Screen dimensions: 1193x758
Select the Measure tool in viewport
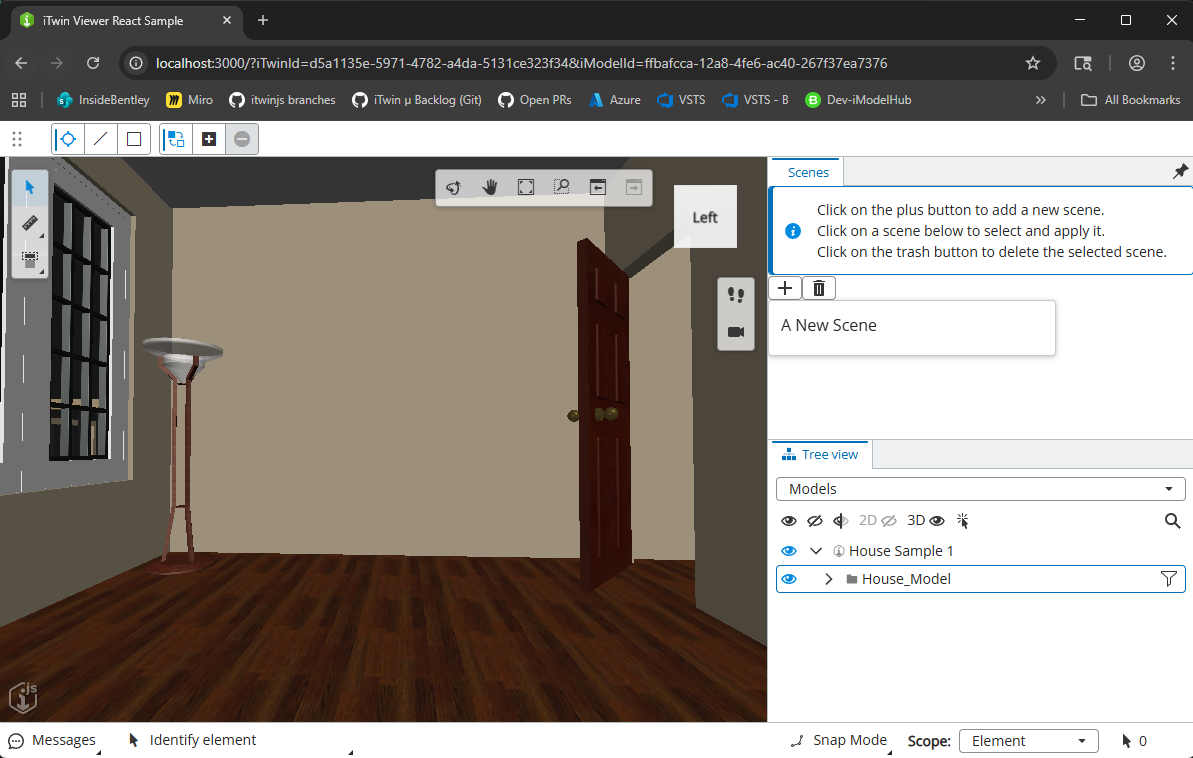[29, 222]
